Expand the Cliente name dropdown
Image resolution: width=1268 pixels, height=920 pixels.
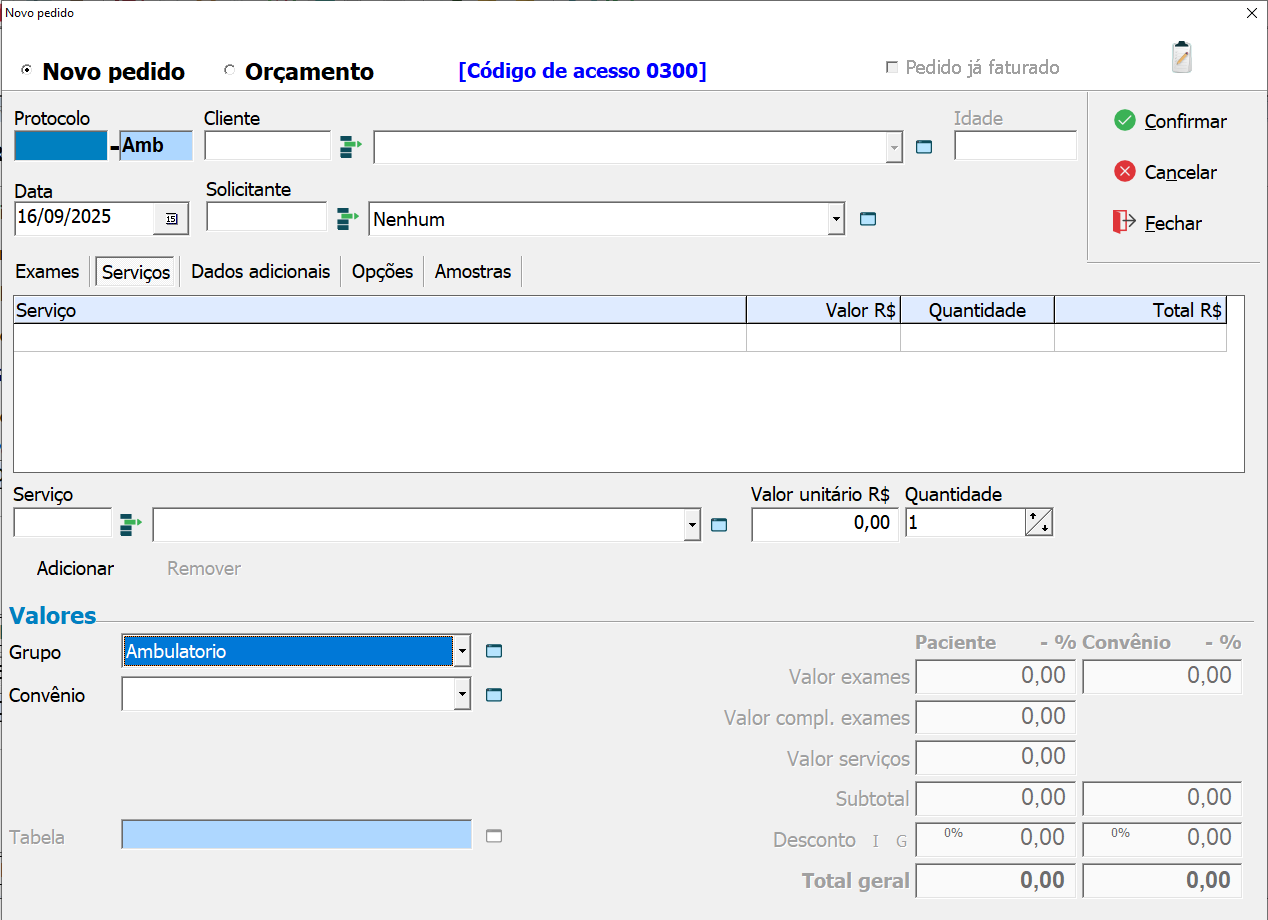[x=893, y=148]
